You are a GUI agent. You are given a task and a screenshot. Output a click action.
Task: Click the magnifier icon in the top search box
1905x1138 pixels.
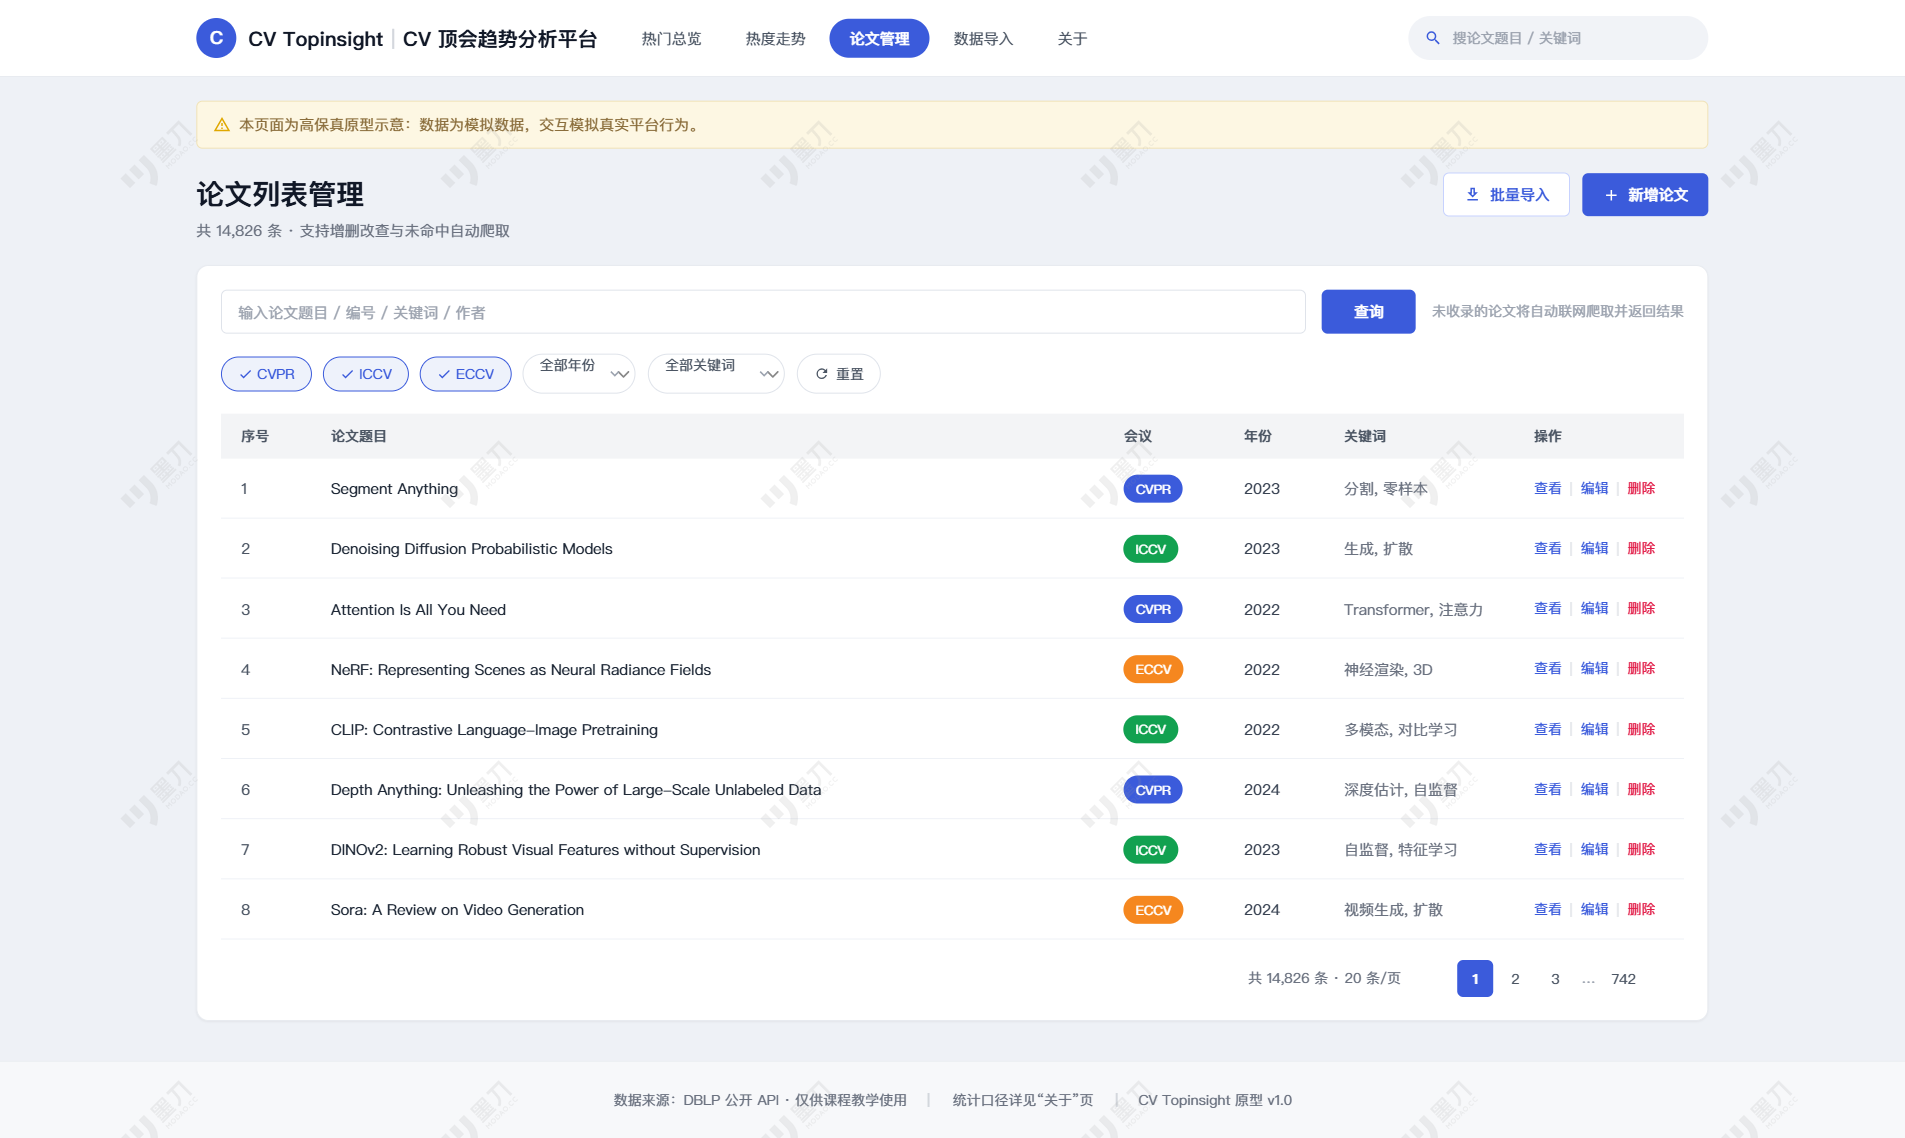[x=1433, y=38]
